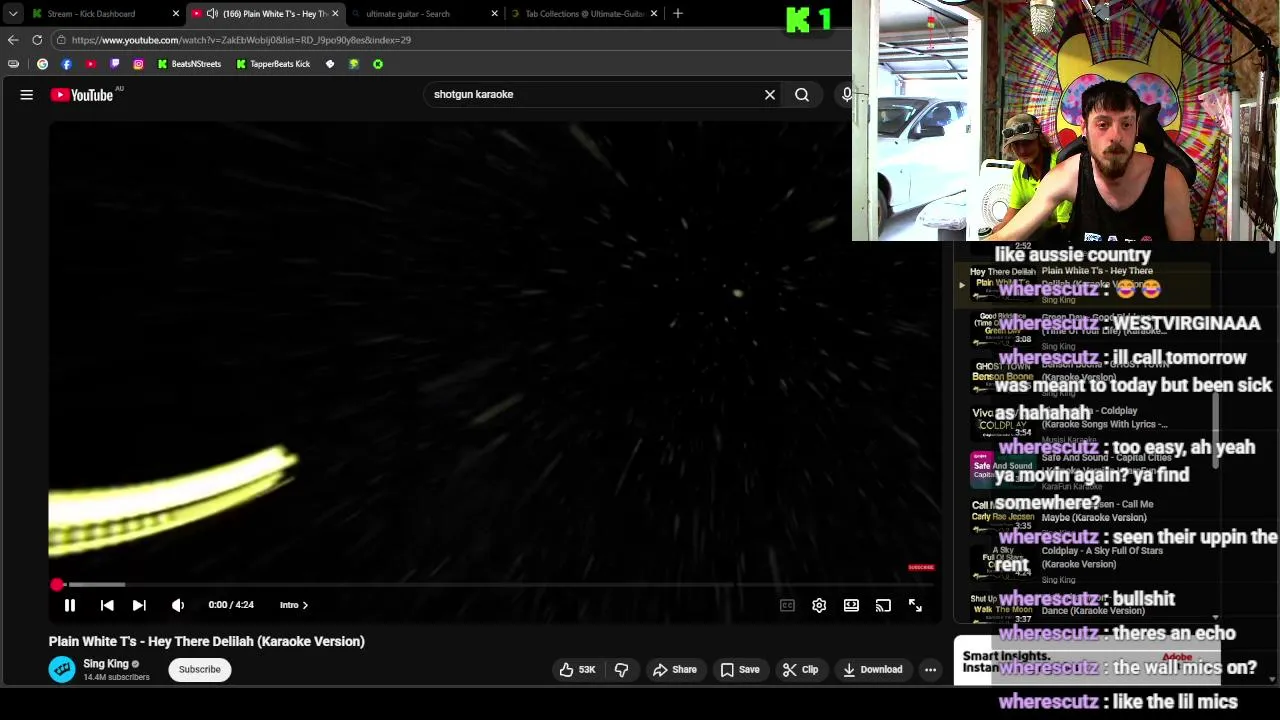Seek on the video progress bar
The height and width of the screenshot is (720, 1280).
[x=494, y=585]
